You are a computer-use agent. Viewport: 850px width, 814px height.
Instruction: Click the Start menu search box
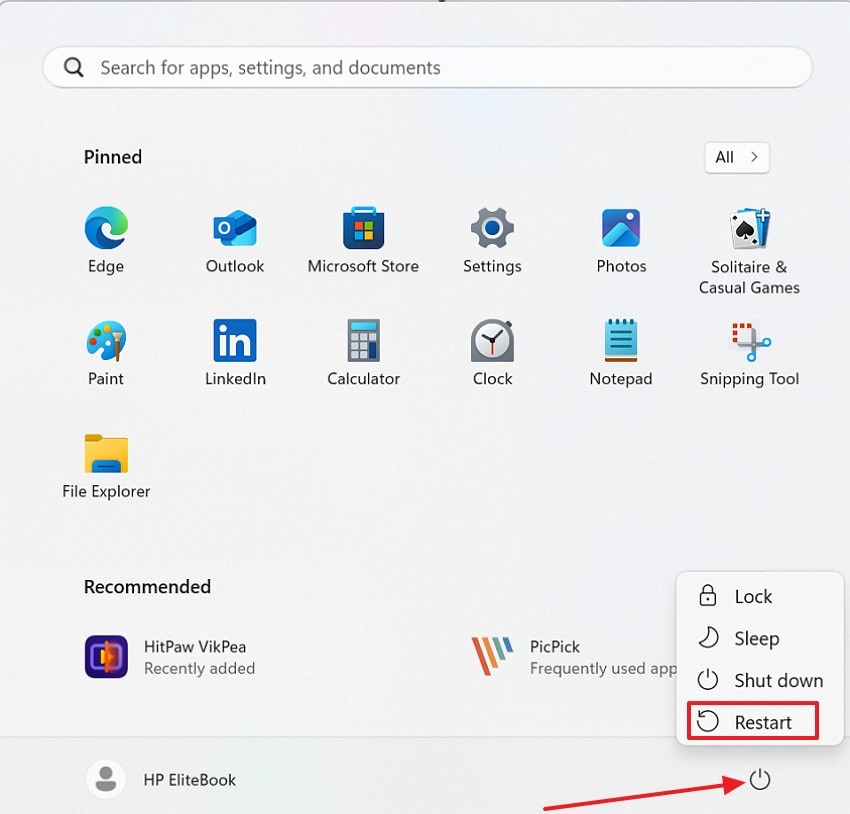(x=426, y=68)
